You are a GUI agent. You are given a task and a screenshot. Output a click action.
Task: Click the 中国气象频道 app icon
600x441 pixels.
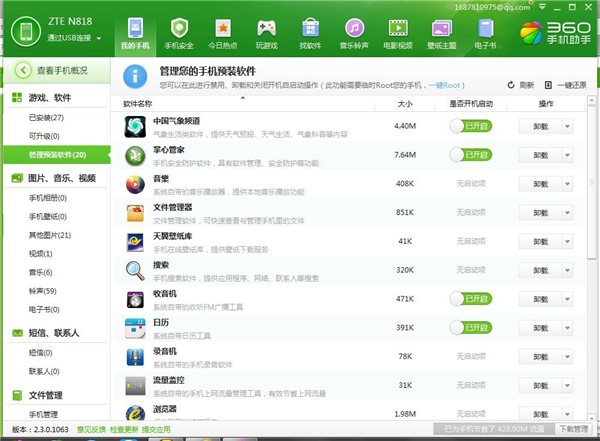pos(135,126)
